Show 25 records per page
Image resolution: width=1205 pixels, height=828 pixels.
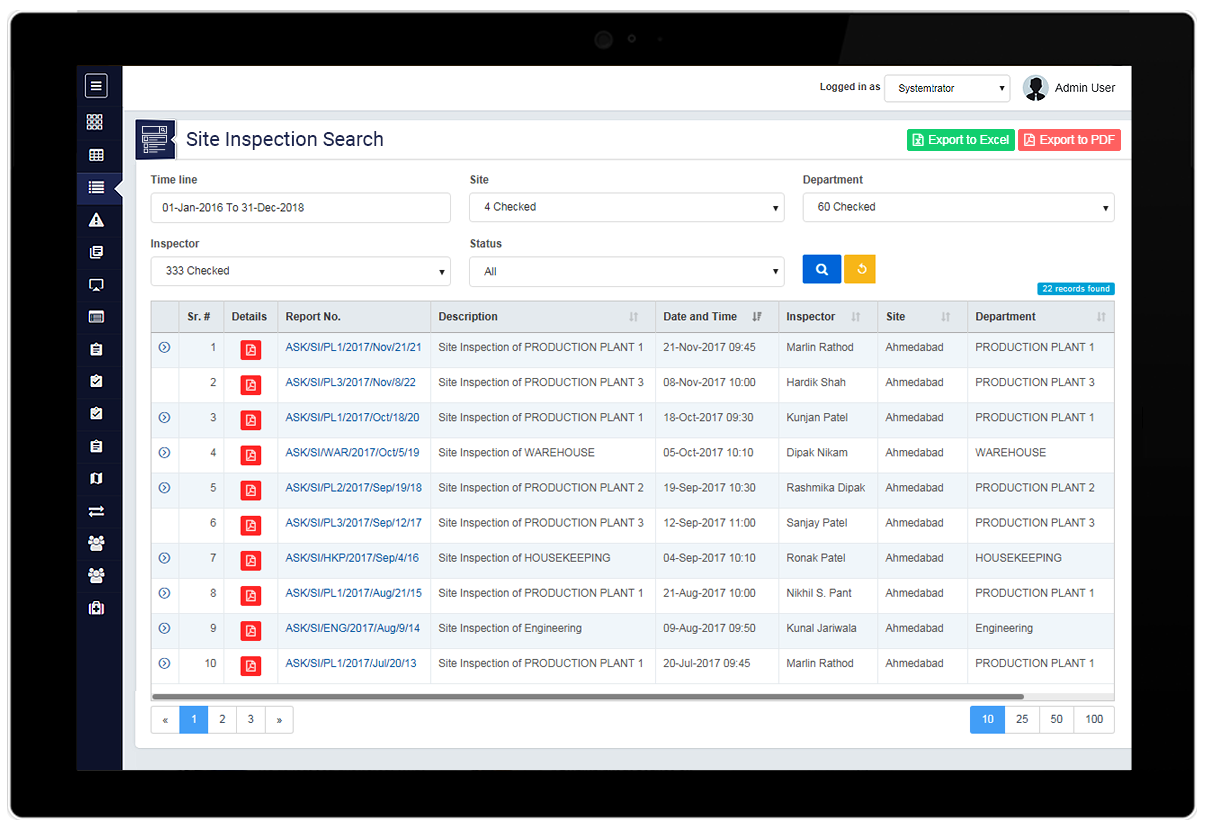tap(1022, 719)
